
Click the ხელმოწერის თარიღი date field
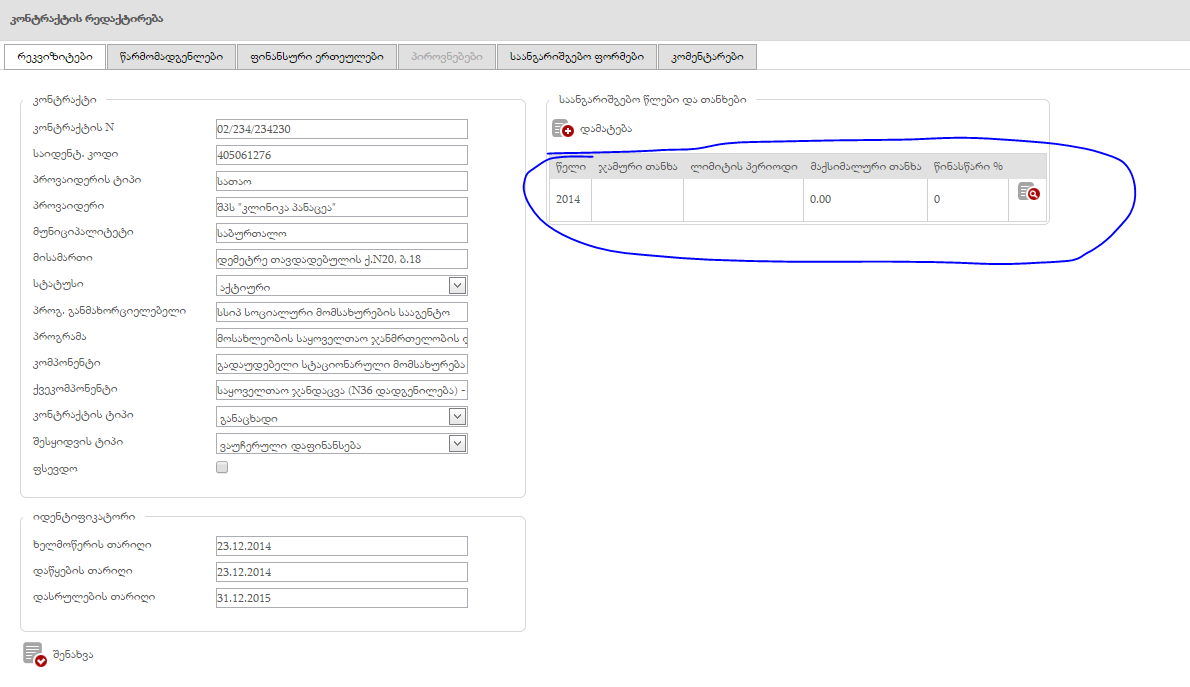coord(341,546)
